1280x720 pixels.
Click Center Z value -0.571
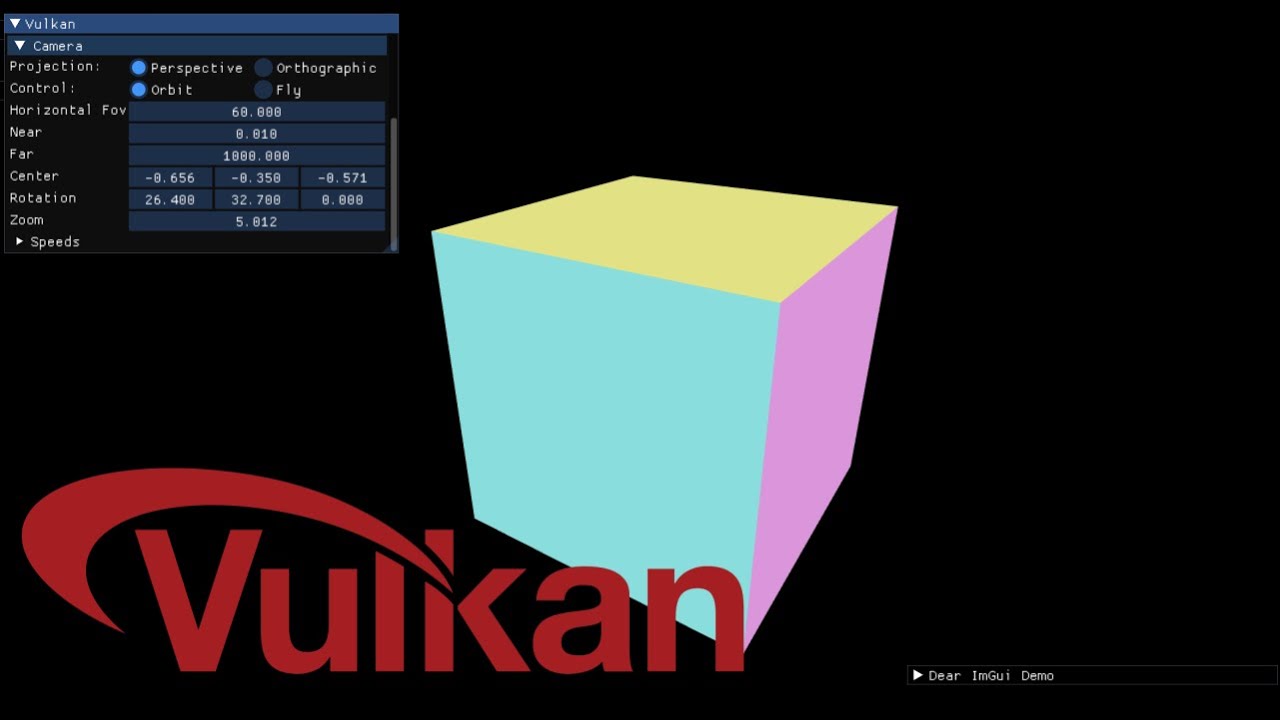point(343,178)
